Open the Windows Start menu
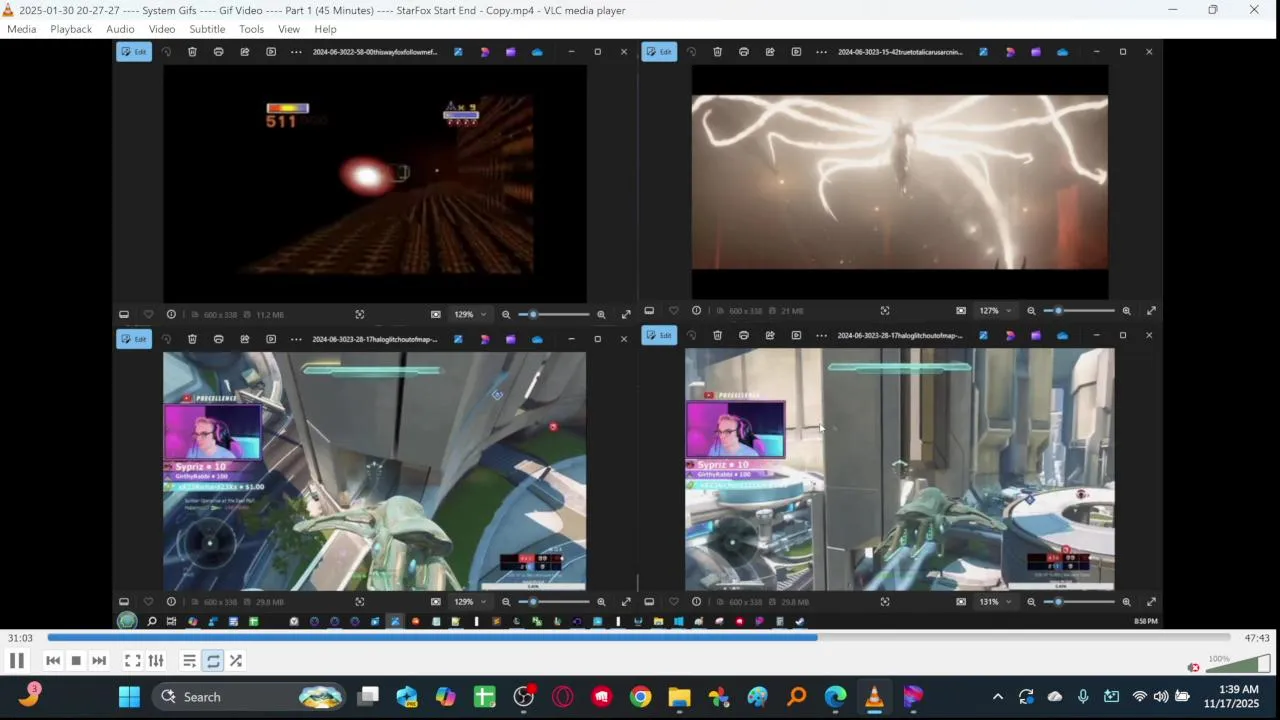This screenshot has height=720, width=1280. pyautogui.click(x=130, y=697)
